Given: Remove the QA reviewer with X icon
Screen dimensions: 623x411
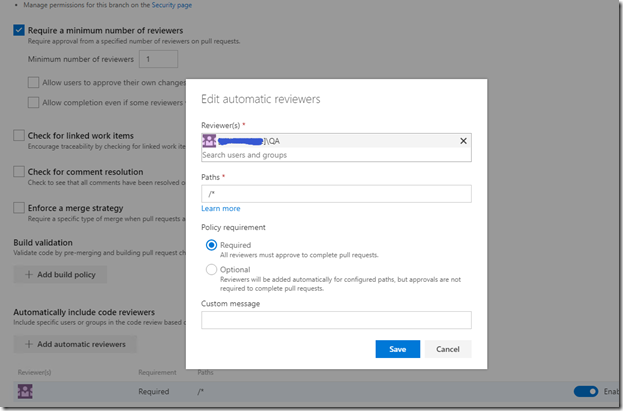Looking at the screenshot, I should [x=463, y=141].
